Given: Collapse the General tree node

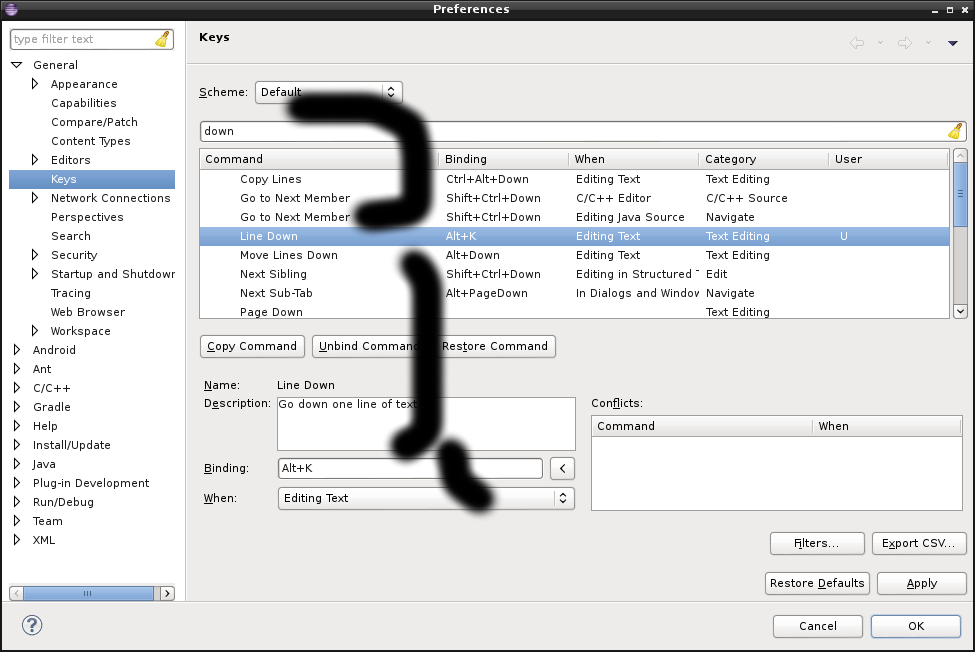Looking at the screenshot, I should click(17, 65).
